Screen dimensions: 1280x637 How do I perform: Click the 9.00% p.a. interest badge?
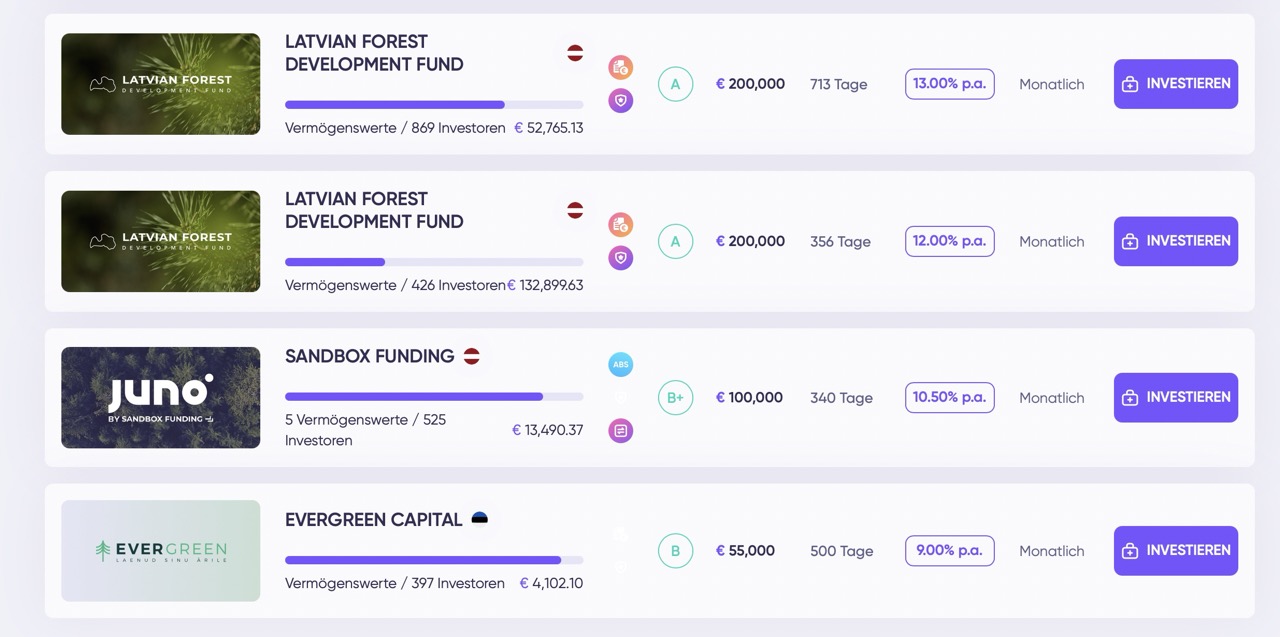[949, 551]
